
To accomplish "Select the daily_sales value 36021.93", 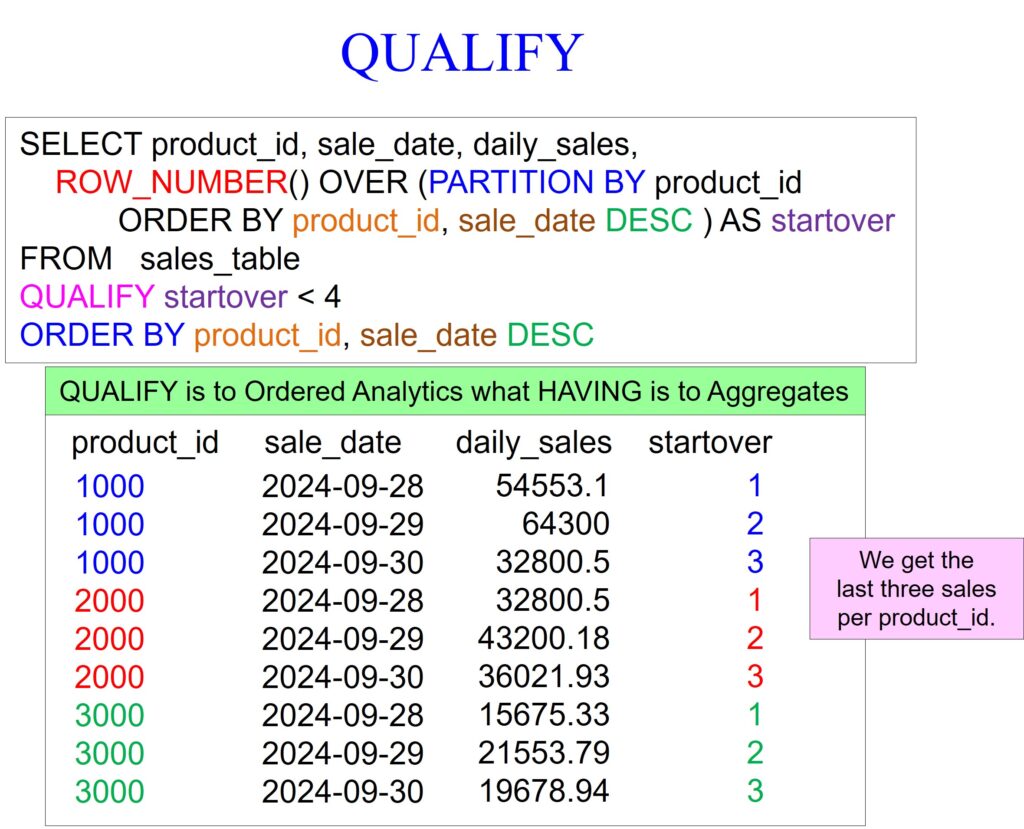I will click(543, 676).
